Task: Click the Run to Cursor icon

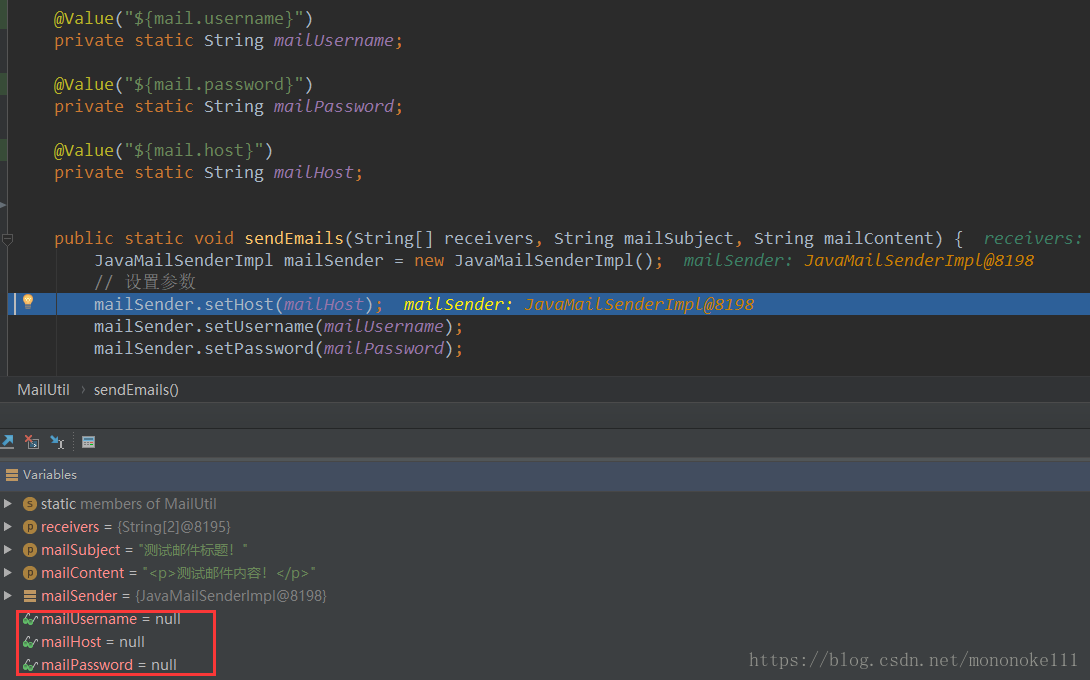Action: point(57,441)
